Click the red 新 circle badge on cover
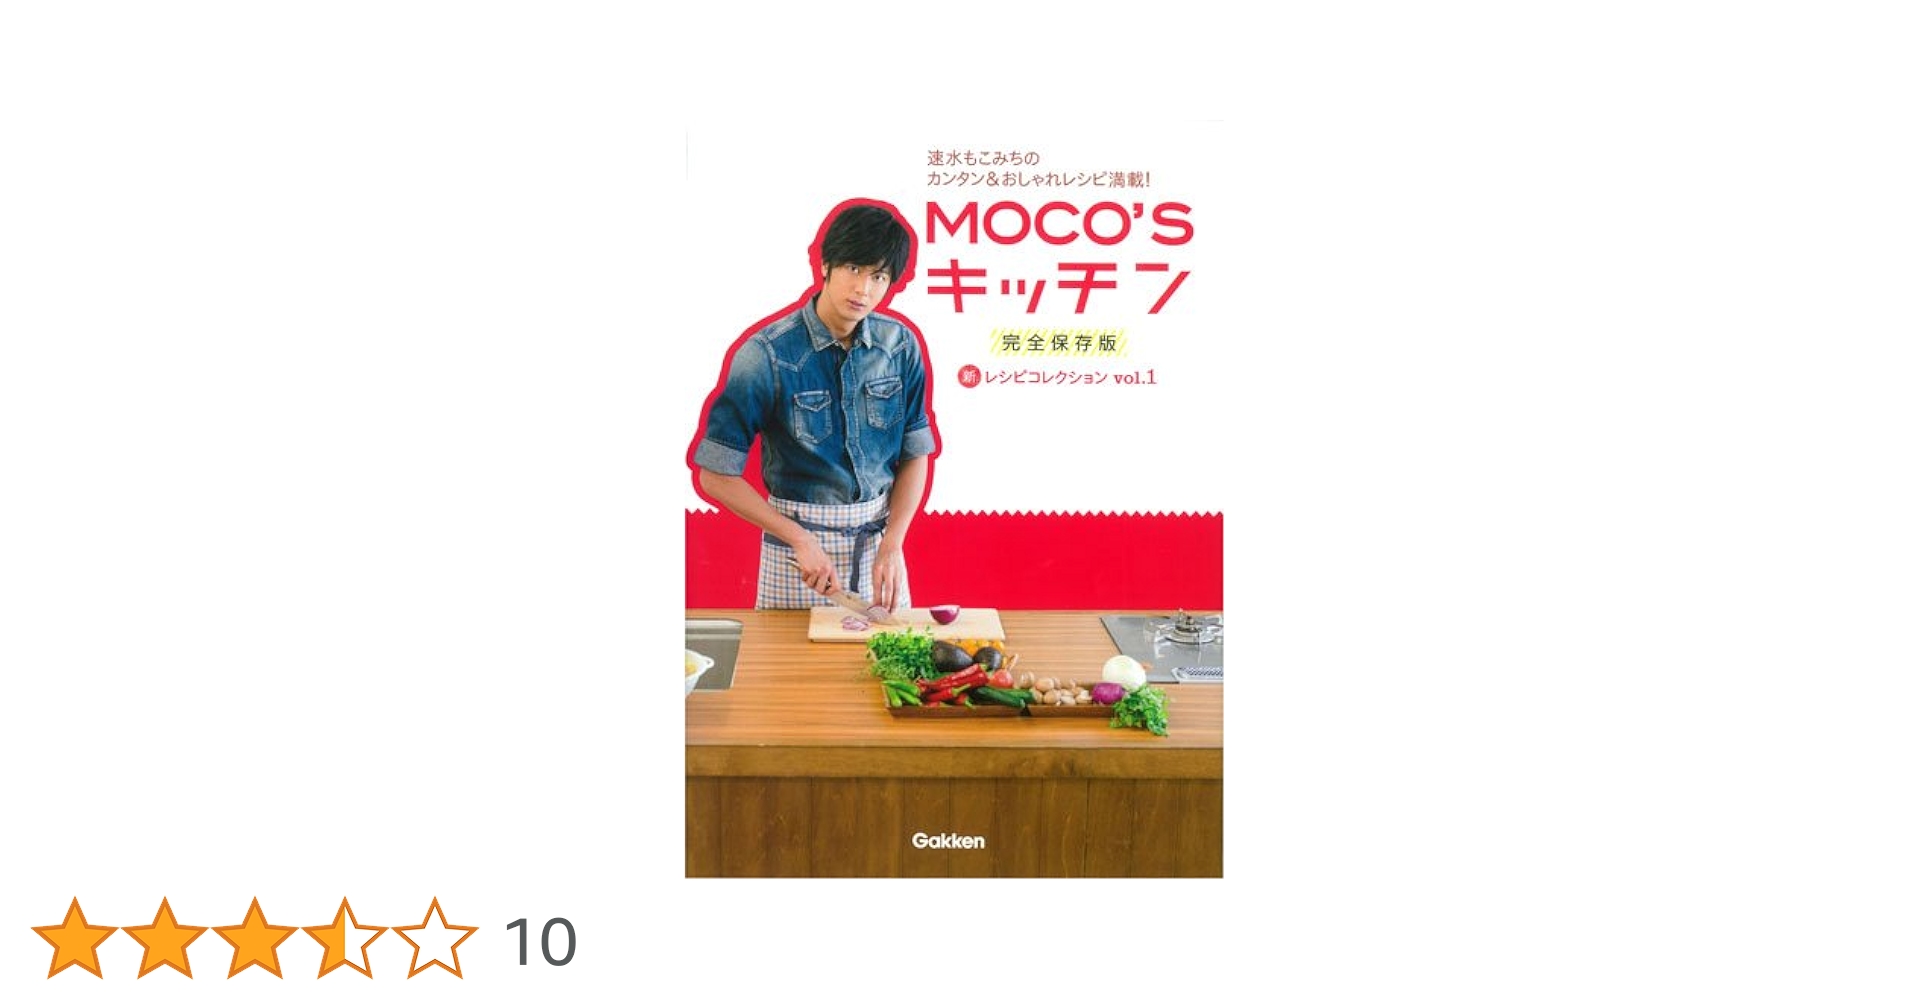Screen dimensions: 1910x1000 969,377
